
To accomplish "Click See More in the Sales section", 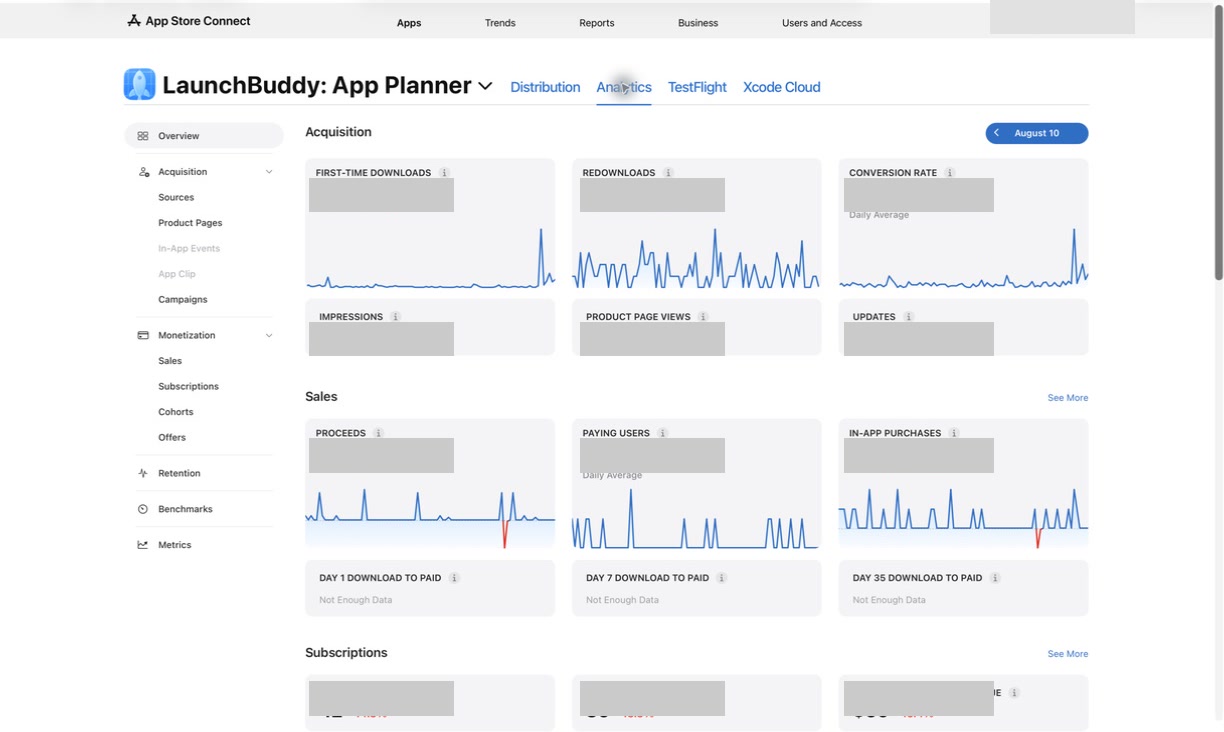I will click(1067, 398).
